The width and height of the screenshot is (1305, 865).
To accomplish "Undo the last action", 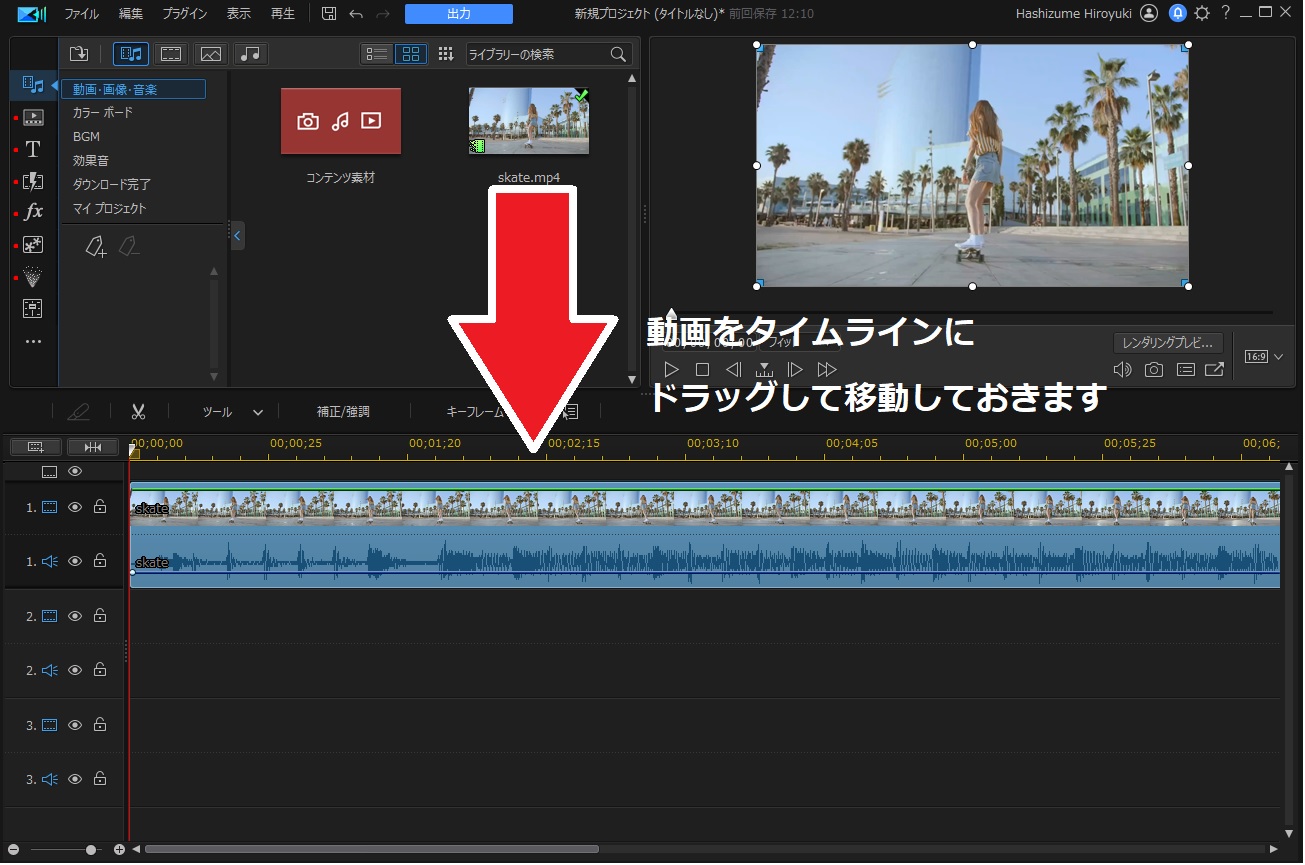I will point(356,14).
